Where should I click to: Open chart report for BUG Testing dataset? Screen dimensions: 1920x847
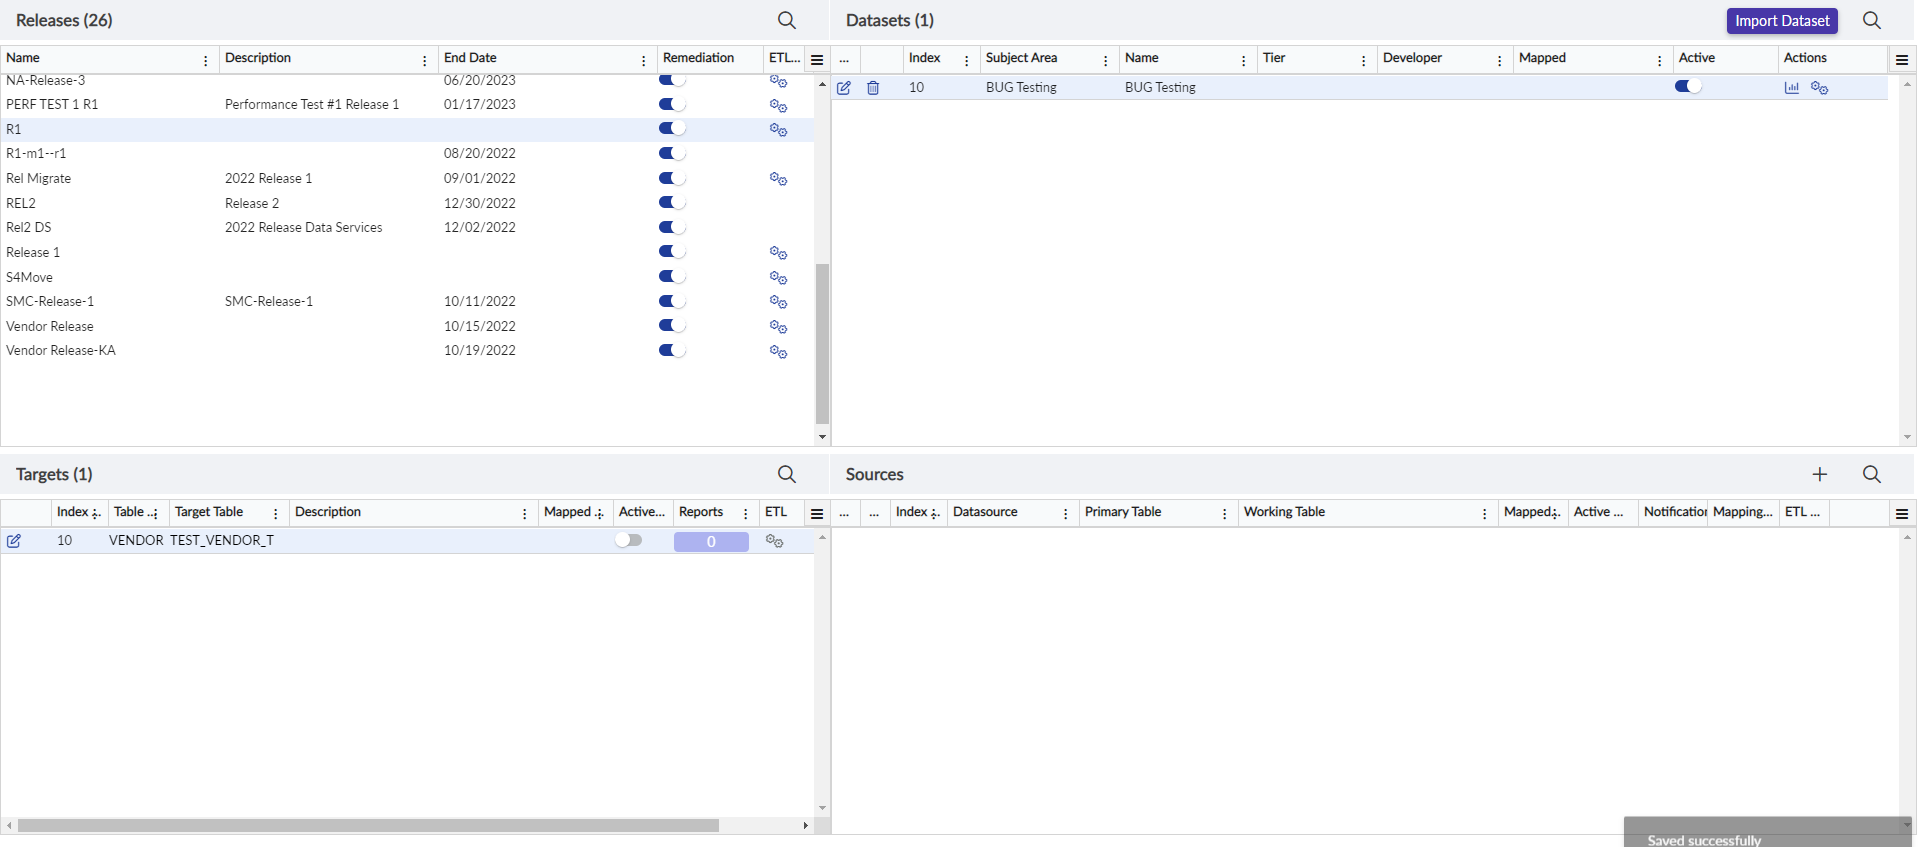(1792, 88)
